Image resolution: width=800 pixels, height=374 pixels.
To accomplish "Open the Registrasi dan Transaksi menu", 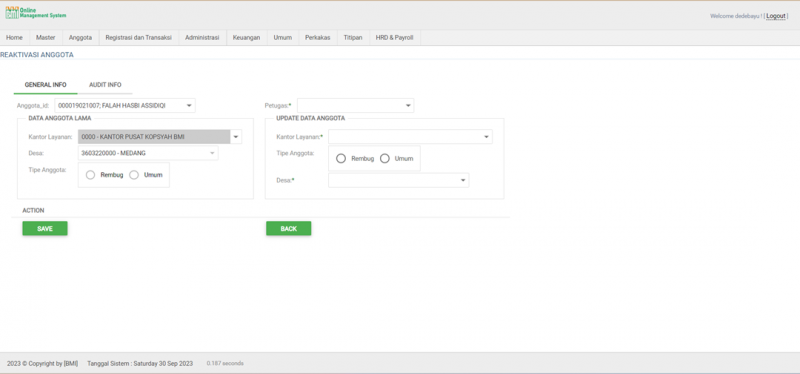I will (x=138, y=38).
